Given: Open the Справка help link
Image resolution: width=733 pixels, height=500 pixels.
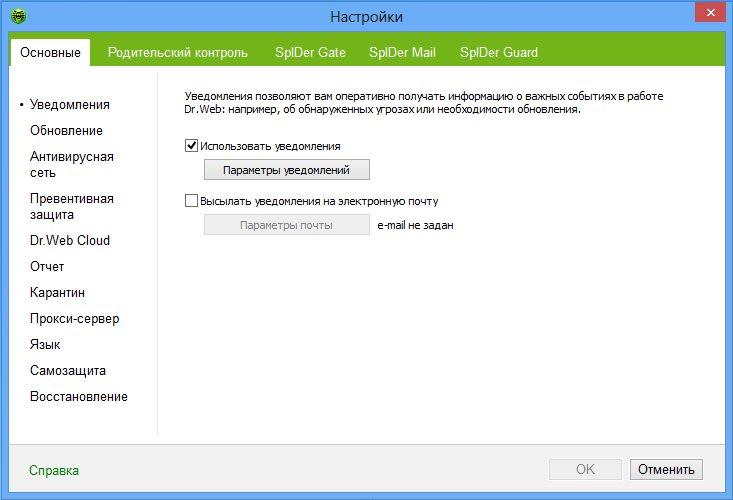Looking at the screenshot, I should 54,470.
